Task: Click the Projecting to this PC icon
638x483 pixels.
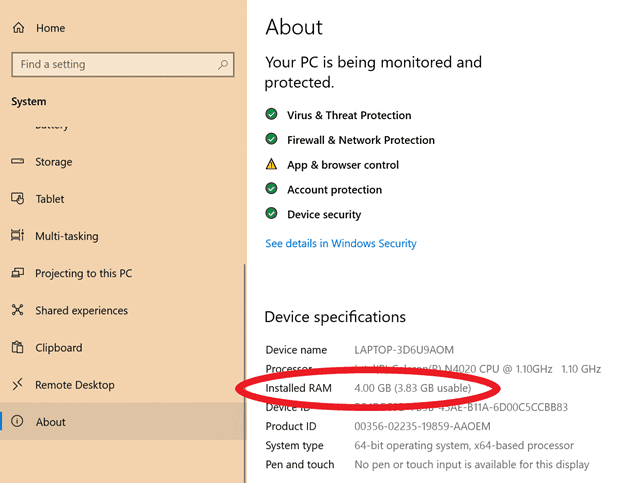Action: click(x=17, y=273)
